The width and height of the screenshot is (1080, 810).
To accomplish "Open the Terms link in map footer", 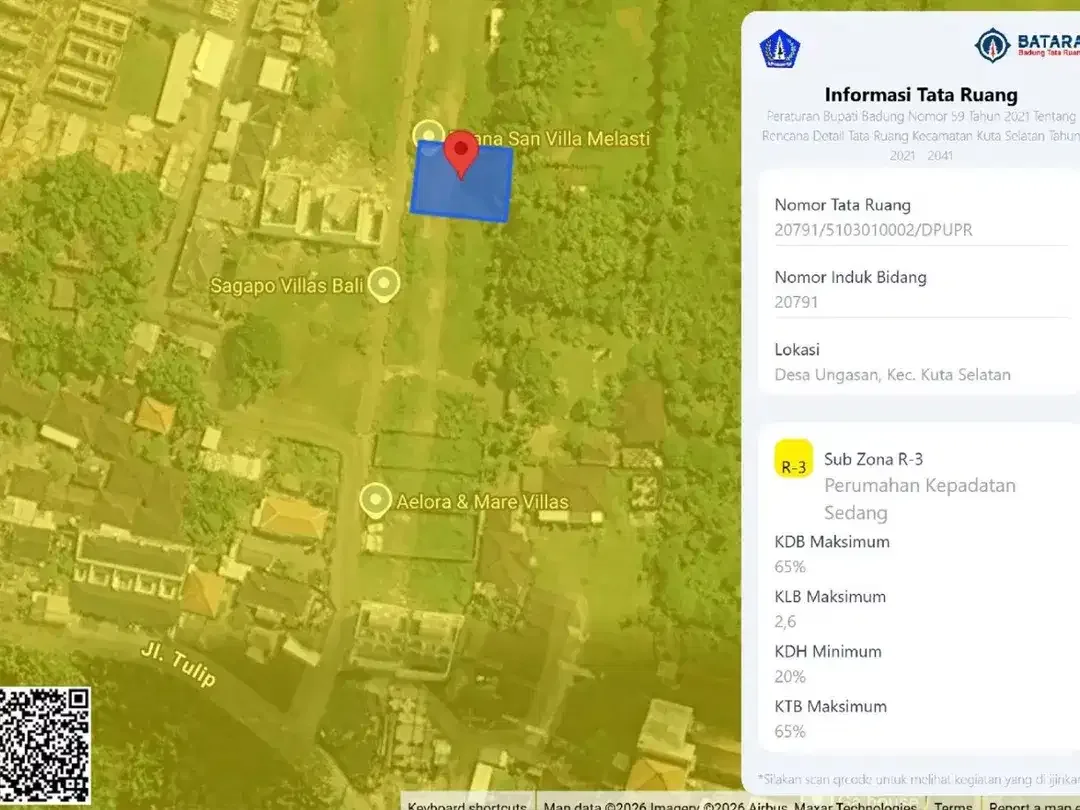I will pos(953,804).
